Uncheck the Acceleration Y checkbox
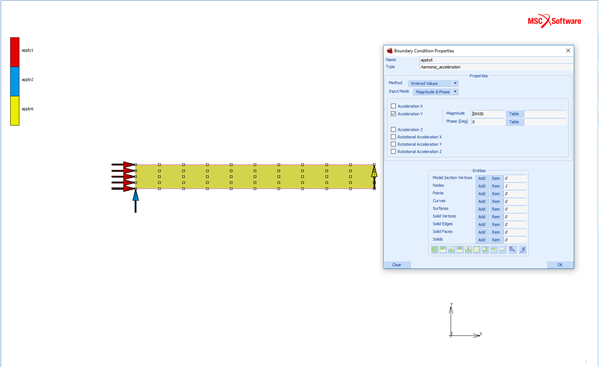 393,114
